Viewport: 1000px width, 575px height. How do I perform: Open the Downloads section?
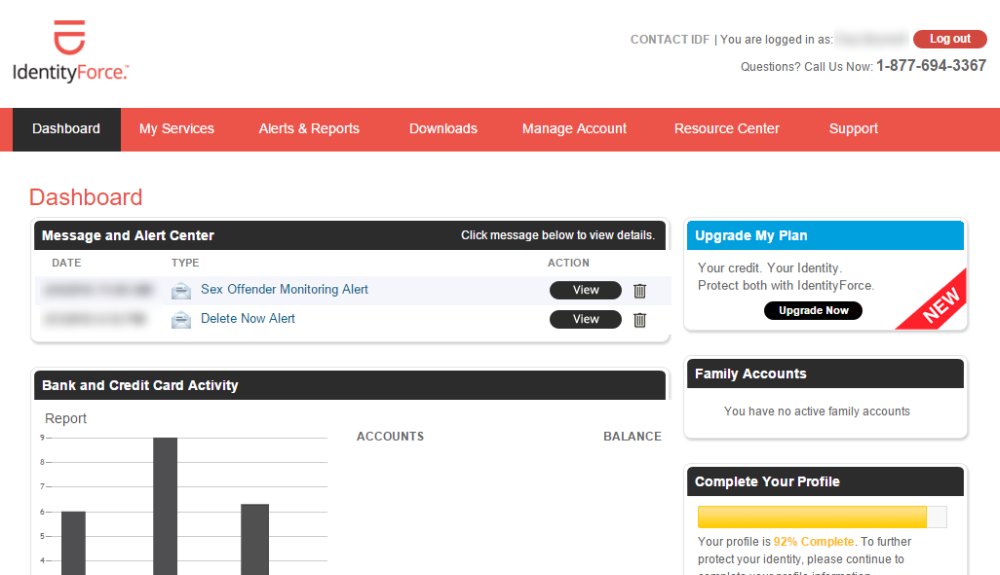coord(443,129)
